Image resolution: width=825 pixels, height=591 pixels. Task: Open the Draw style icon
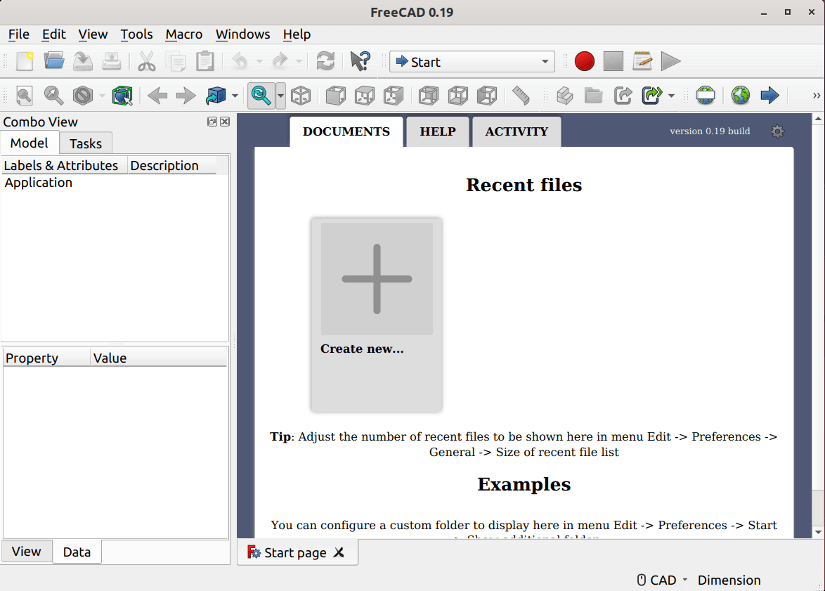pos(83,96)
